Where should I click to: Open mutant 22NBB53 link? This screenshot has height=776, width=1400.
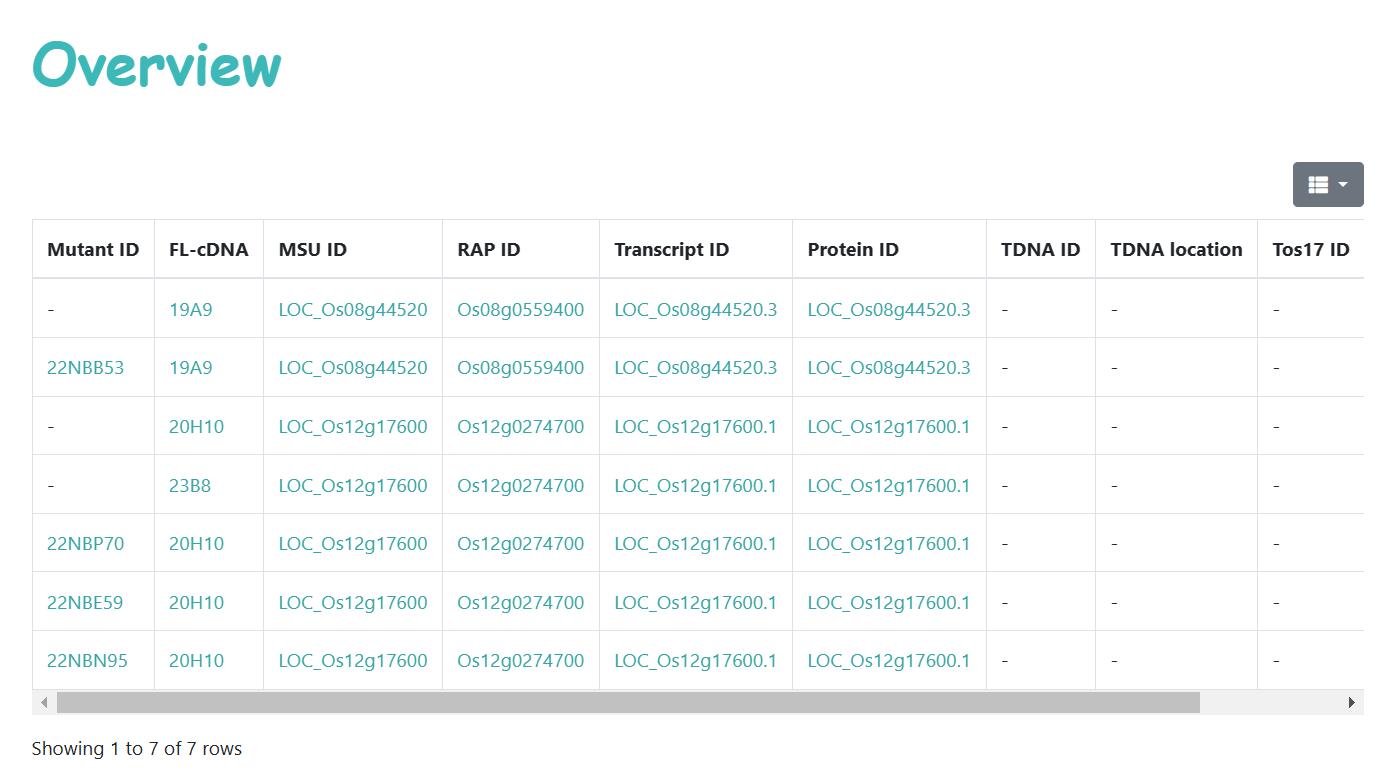[x=86, y=368]
